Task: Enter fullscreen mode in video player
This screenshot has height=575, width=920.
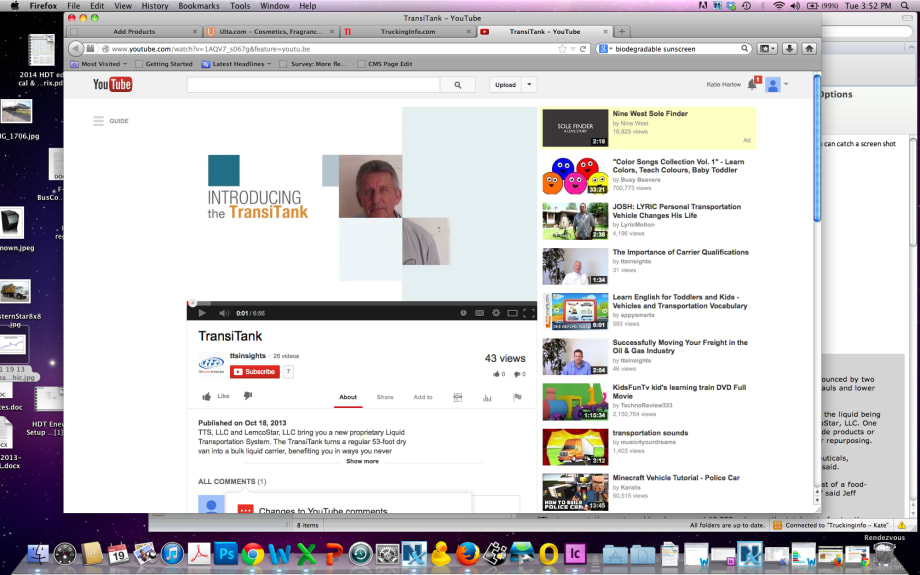Action: pos(528,313)
